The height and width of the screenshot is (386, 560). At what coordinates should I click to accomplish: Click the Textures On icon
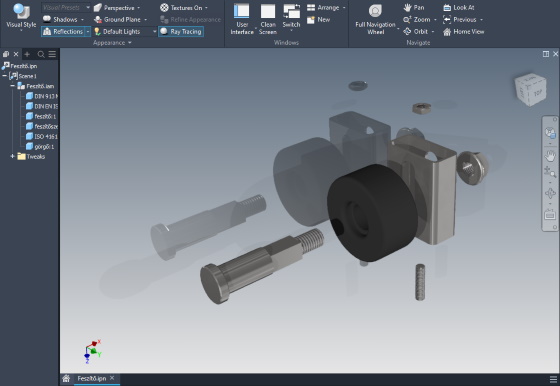tap(164, 7)
